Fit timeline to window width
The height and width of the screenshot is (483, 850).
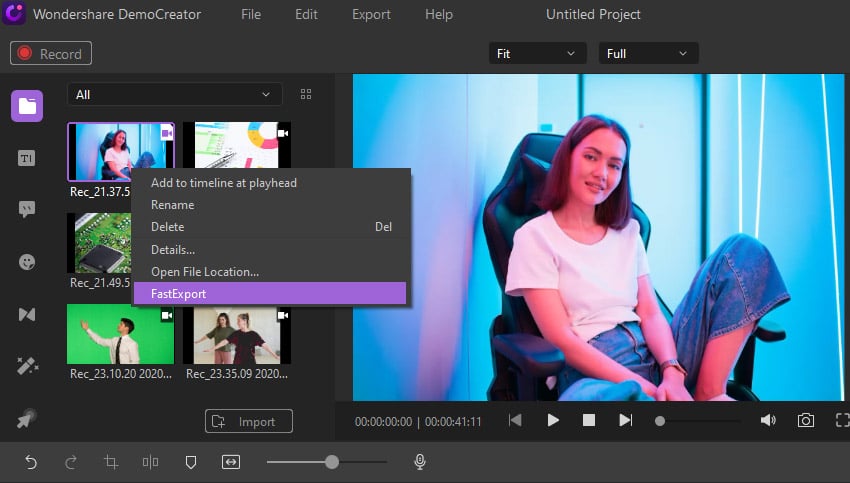[x=231, y=462]
